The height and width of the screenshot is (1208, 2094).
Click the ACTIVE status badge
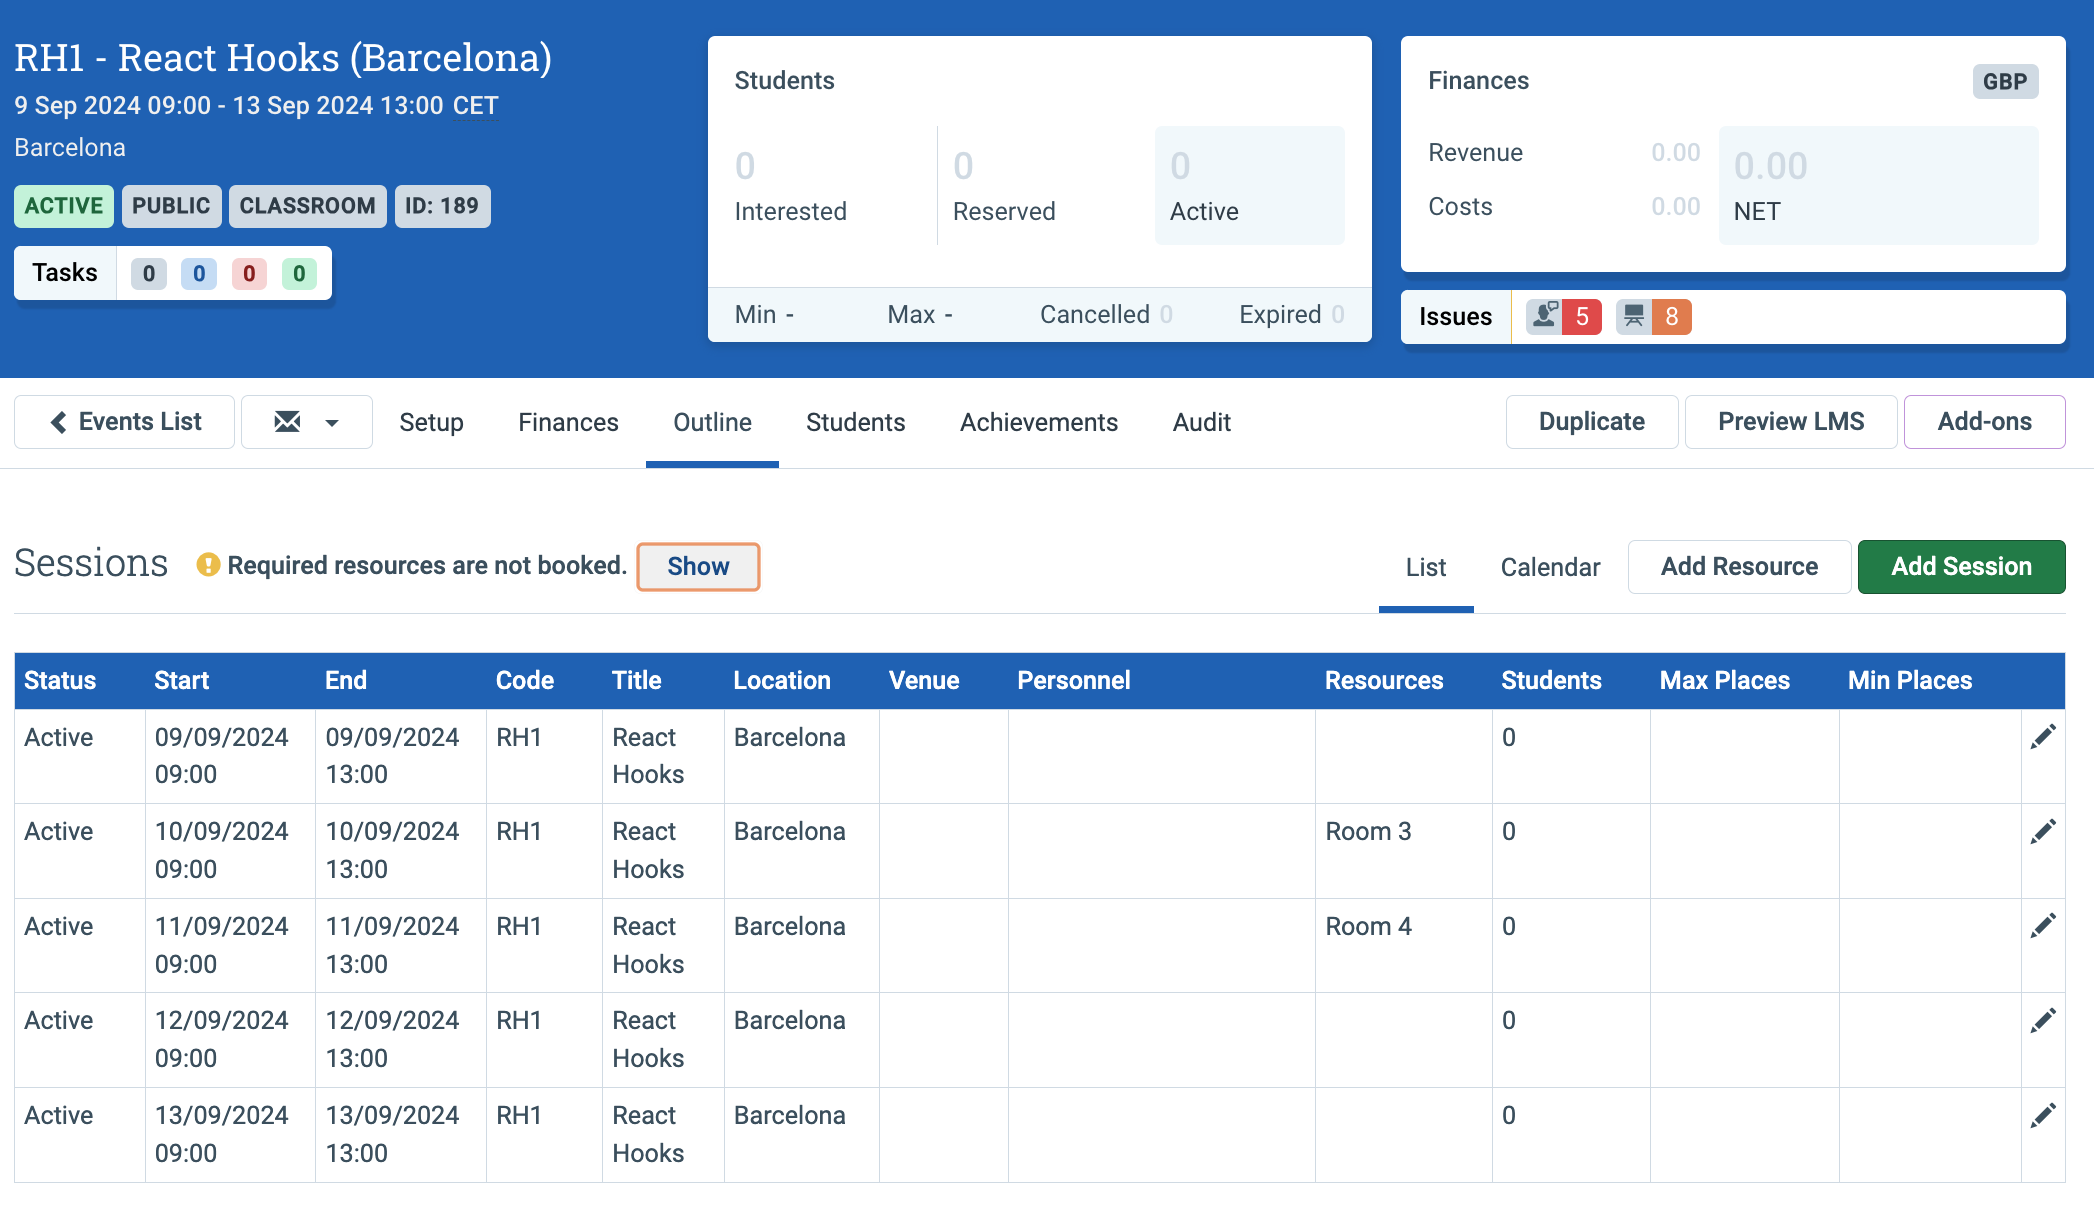point(64,206)
